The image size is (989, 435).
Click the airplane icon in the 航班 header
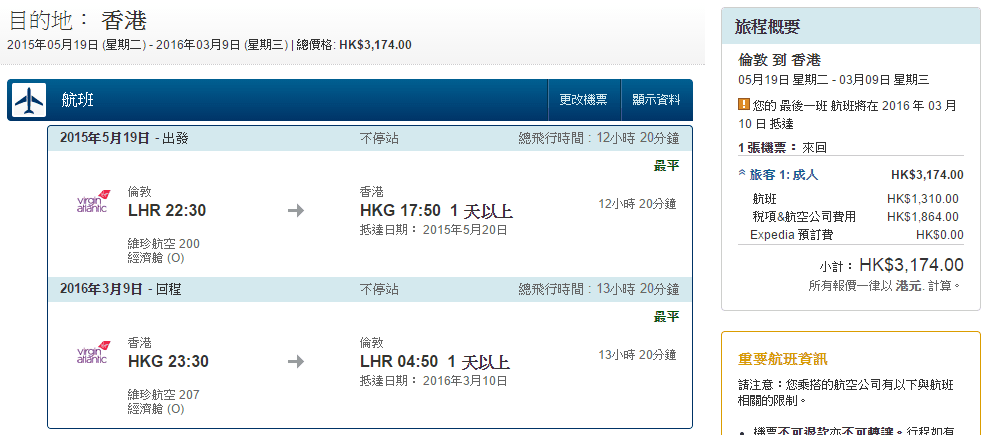pos(30,100)
